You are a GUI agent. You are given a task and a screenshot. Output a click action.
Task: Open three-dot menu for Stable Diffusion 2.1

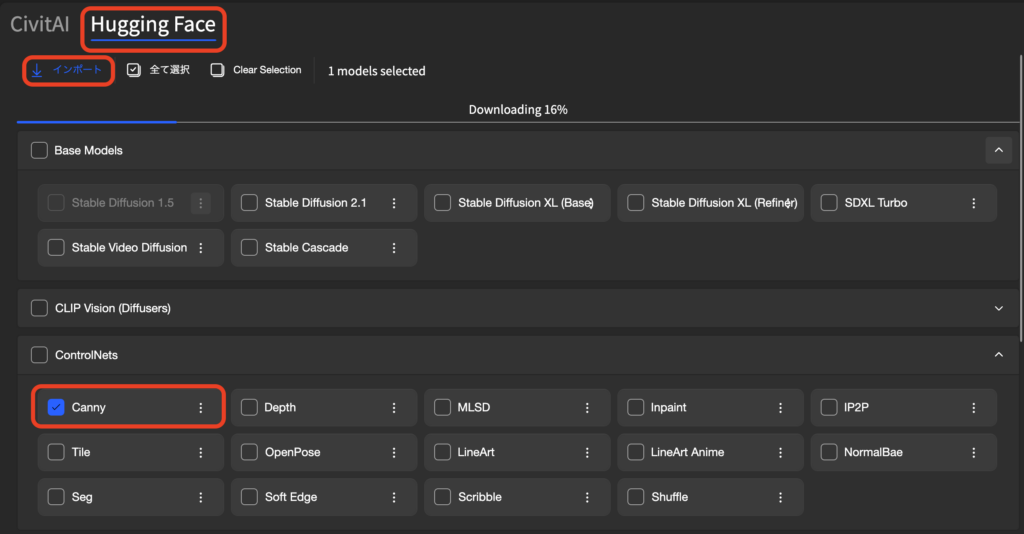[394, 203]
